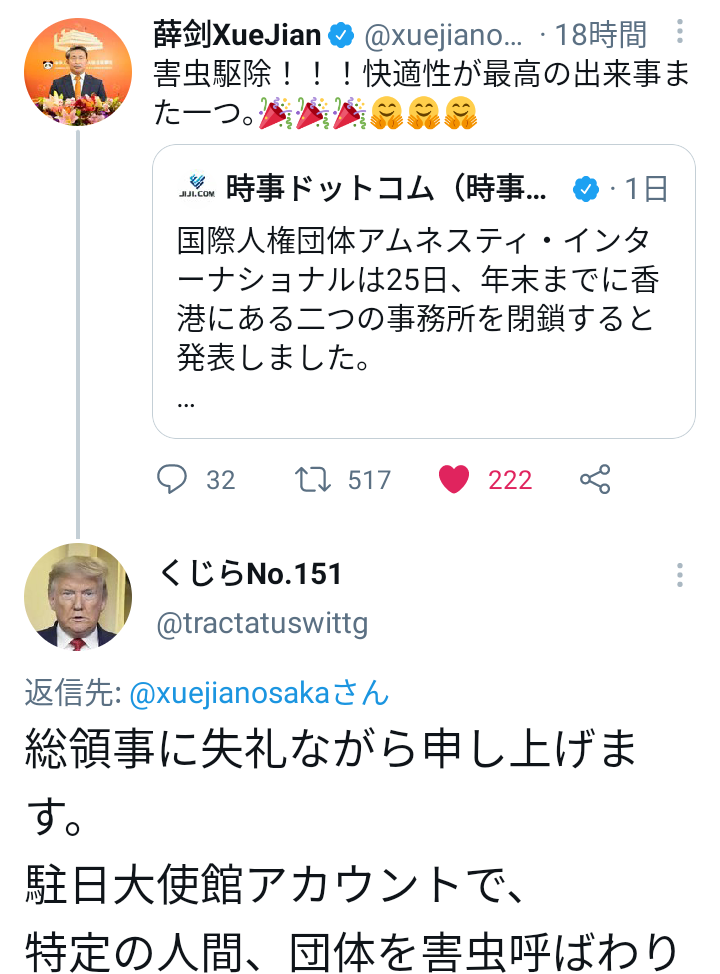720x974 pixels.
Task: Click the JIJI.COM logo icon
Action: (x=197, y=187)
